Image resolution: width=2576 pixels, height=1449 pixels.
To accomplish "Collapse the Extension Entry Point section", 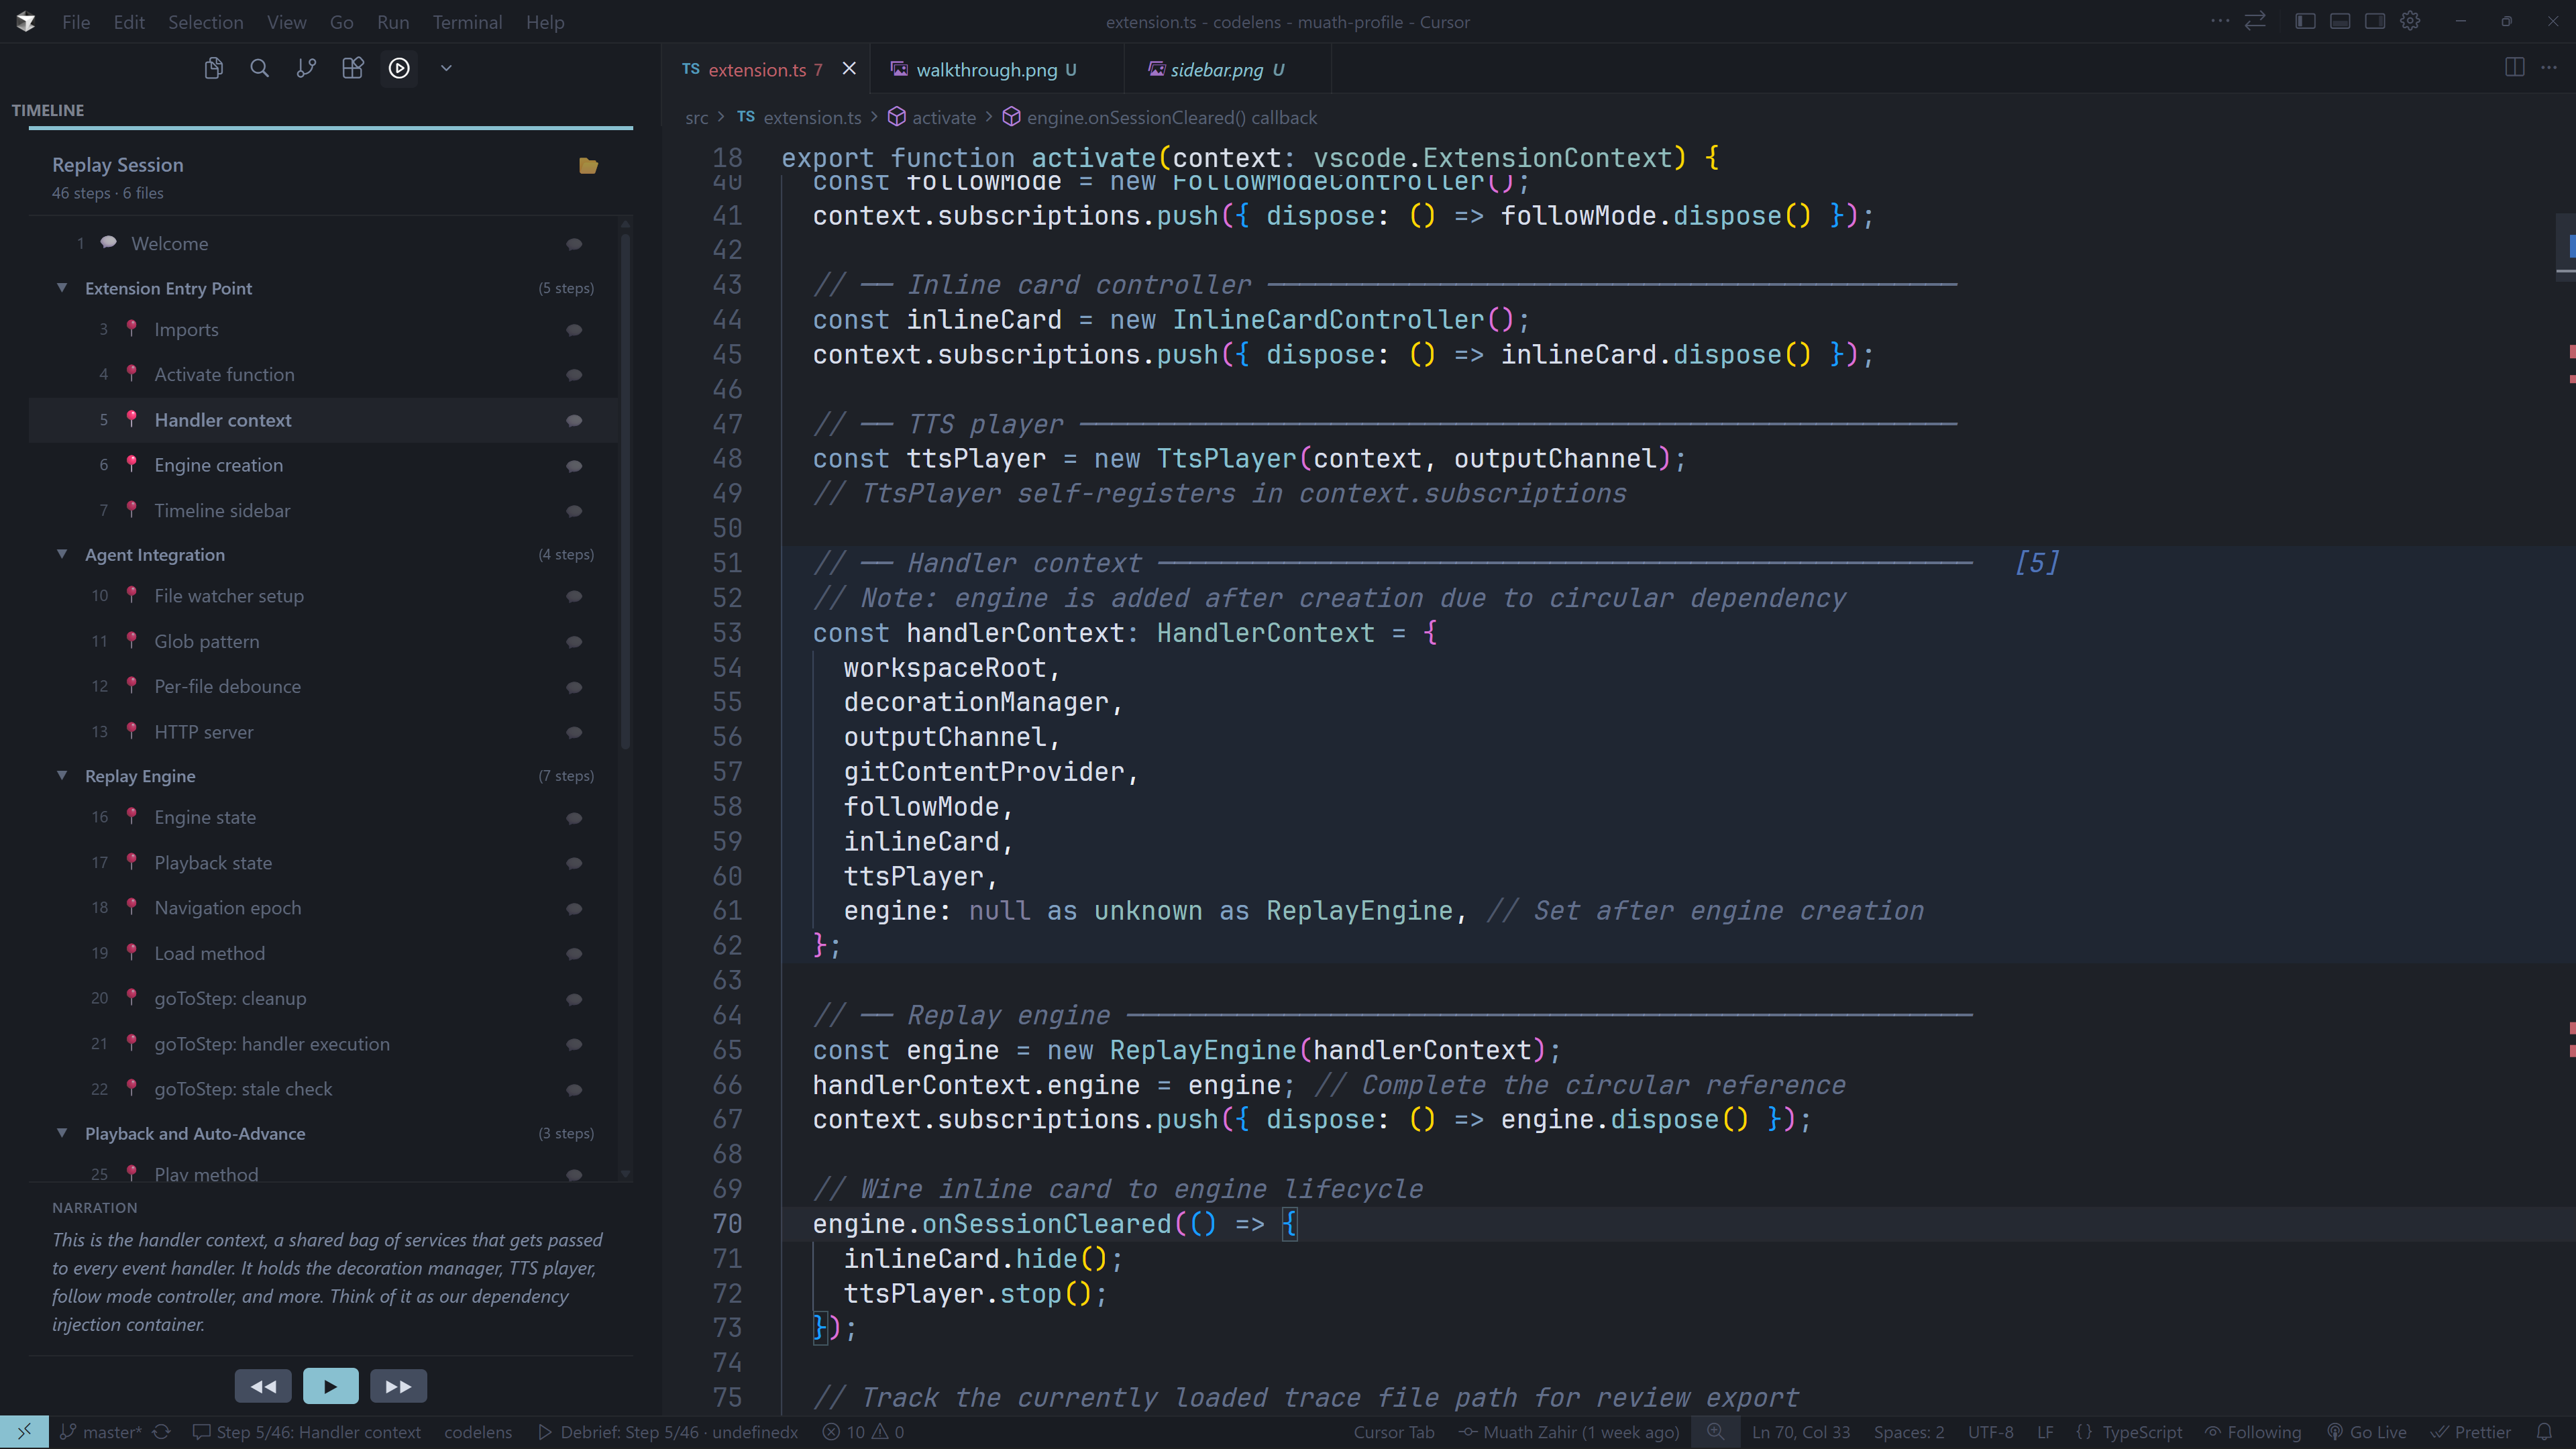I will click(x=62, y=288).
